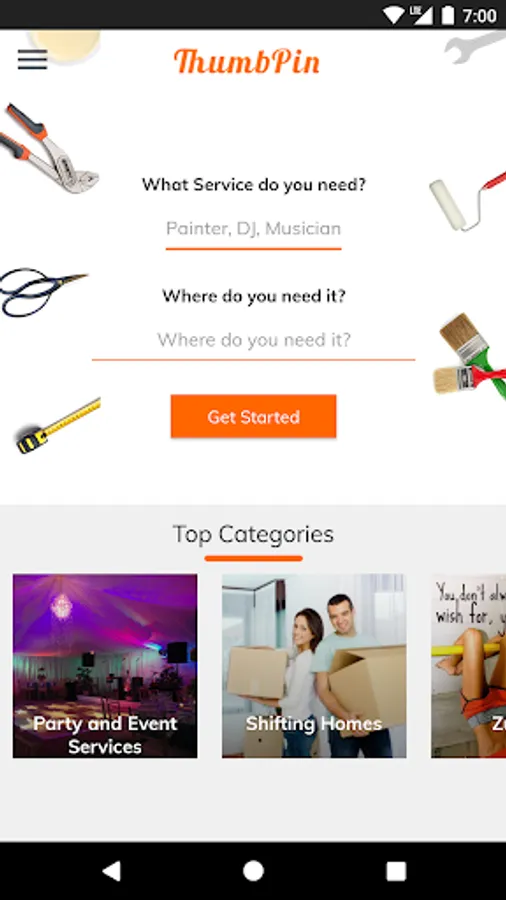Go back with Android back button

[x=112, y=871]
